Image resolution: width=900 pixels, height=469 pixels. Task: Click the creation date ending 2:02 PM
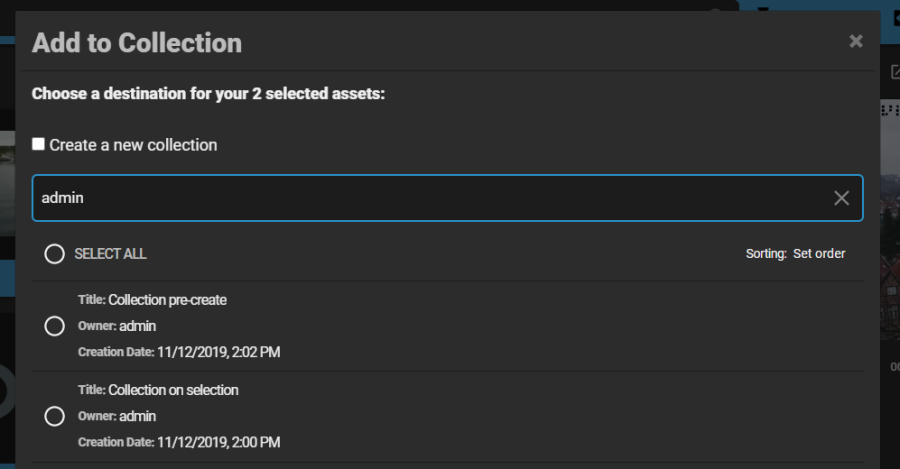pos(219,352)
